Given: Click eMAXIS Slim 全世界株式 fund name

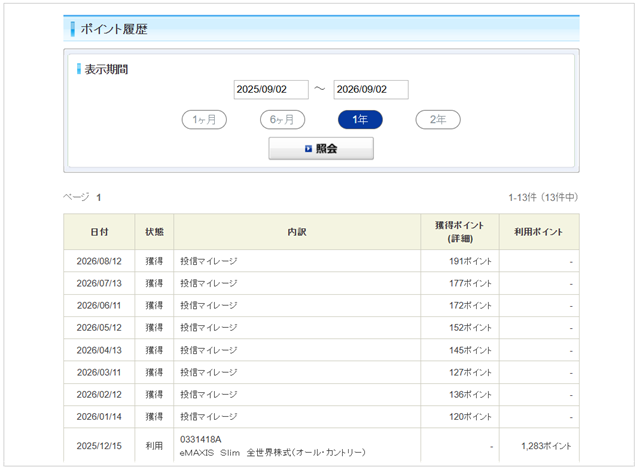Looking at the screenshot, I should pyautogui.click(x=272, y=452).
